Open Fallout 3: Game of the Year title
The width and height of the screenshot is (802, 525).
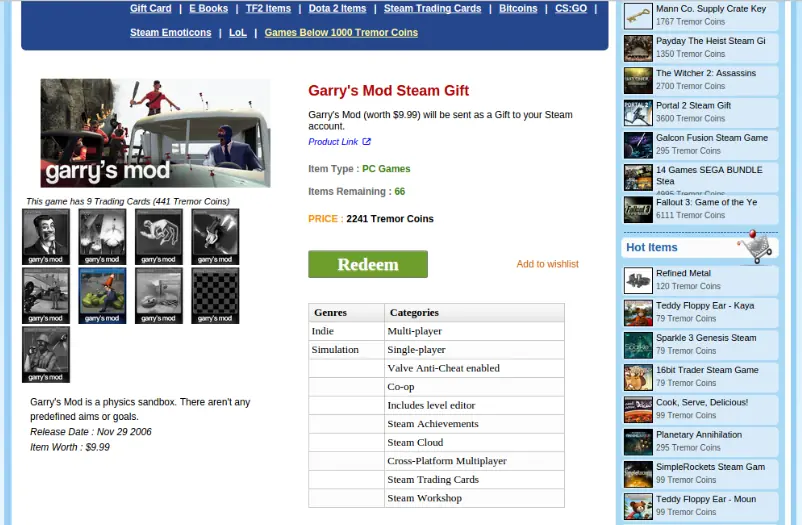(x=706, y=202)
